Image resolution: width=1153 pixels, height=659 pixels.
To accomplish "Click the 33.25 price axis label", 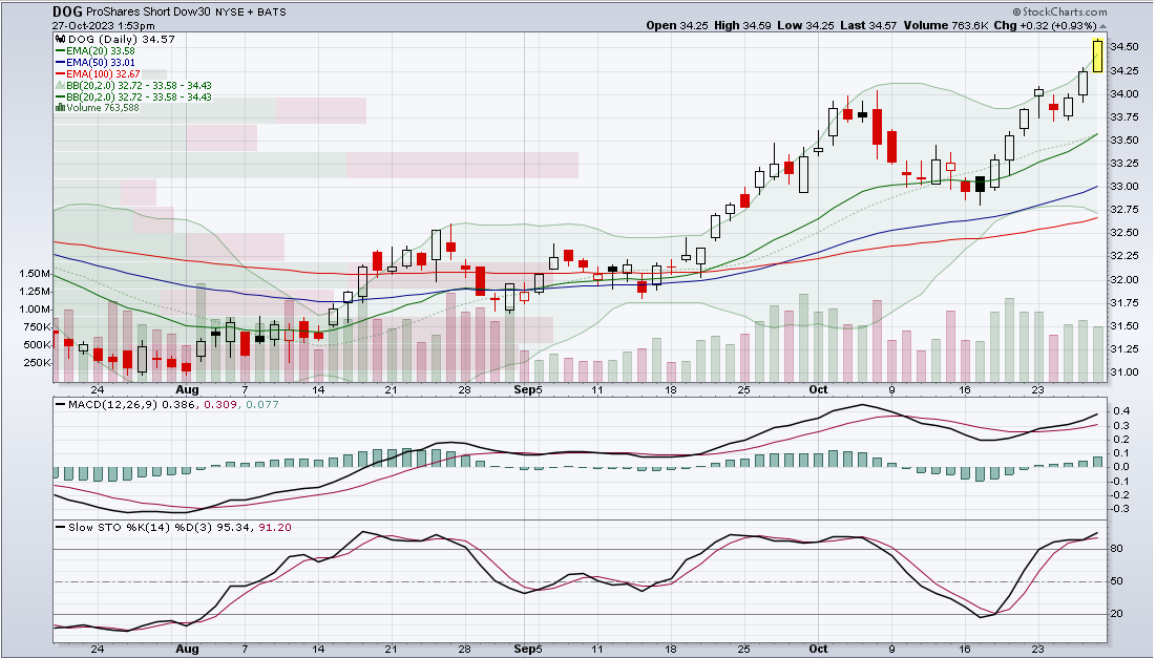I will pyautogui.click(x=1124, y=163).
